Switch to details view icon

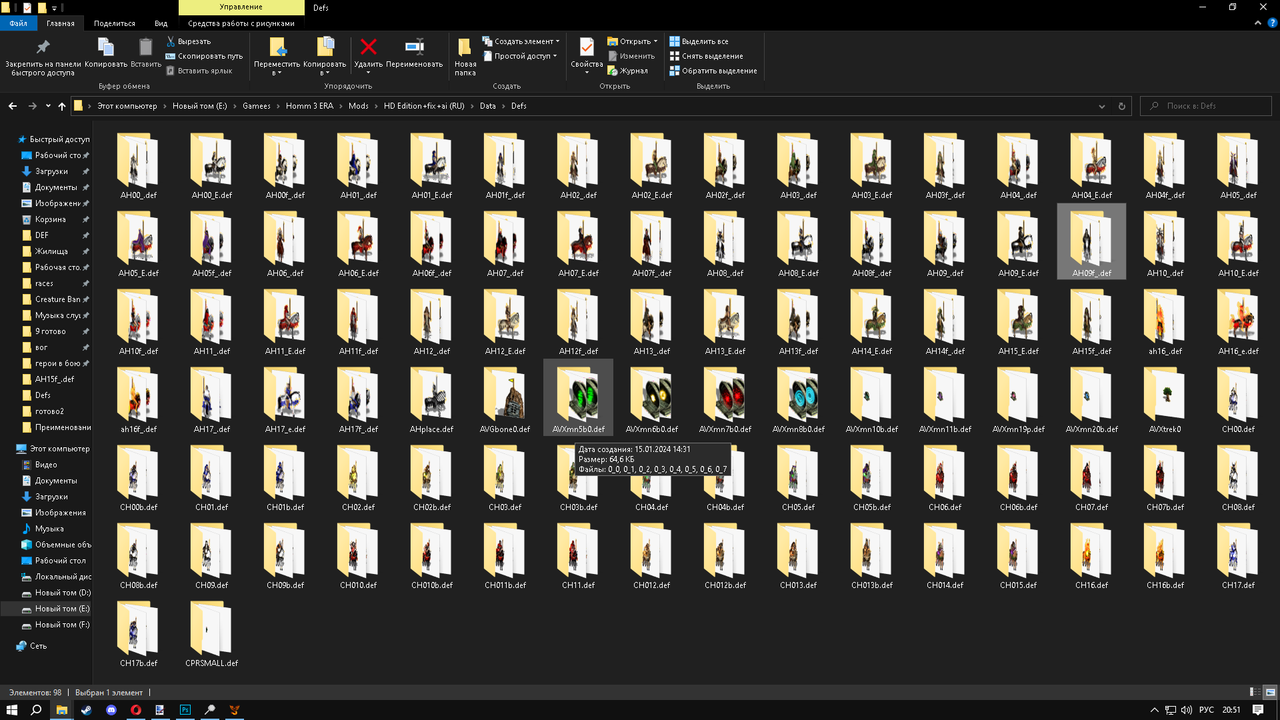pyautogui.click(x=1255, y=692)
